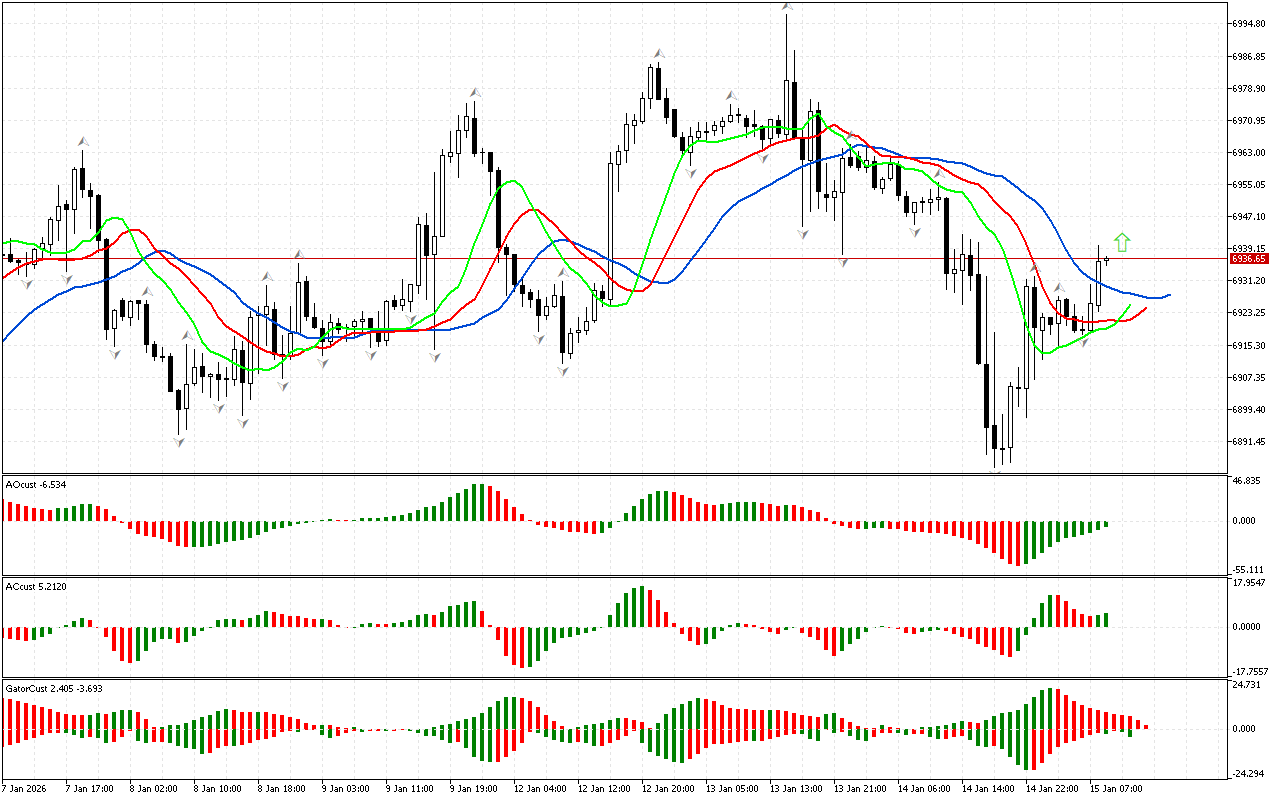The image size is (1280, 800).
Task: Click the 6891.45 price scale label
Action: [1249, 442]
